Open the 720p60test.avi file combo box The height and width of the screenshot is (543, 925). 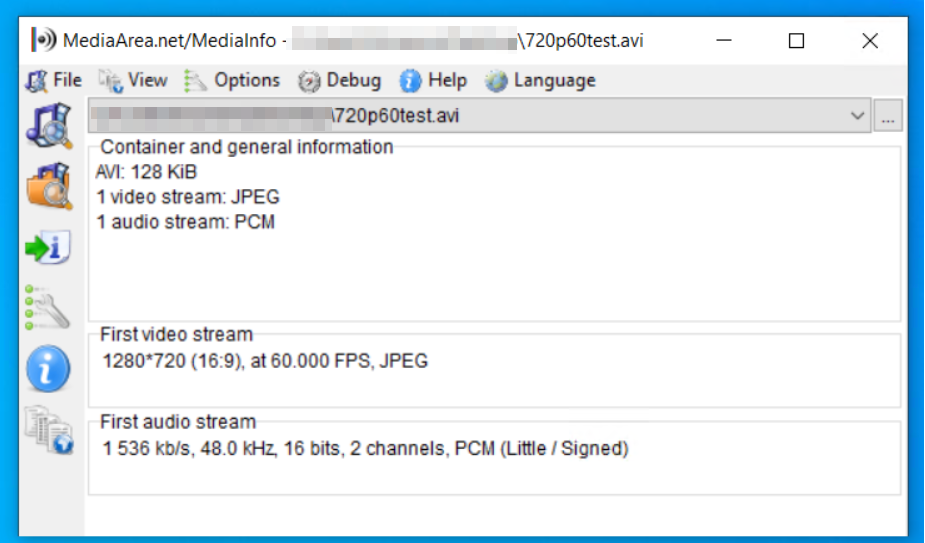click(x=480, y=116)
